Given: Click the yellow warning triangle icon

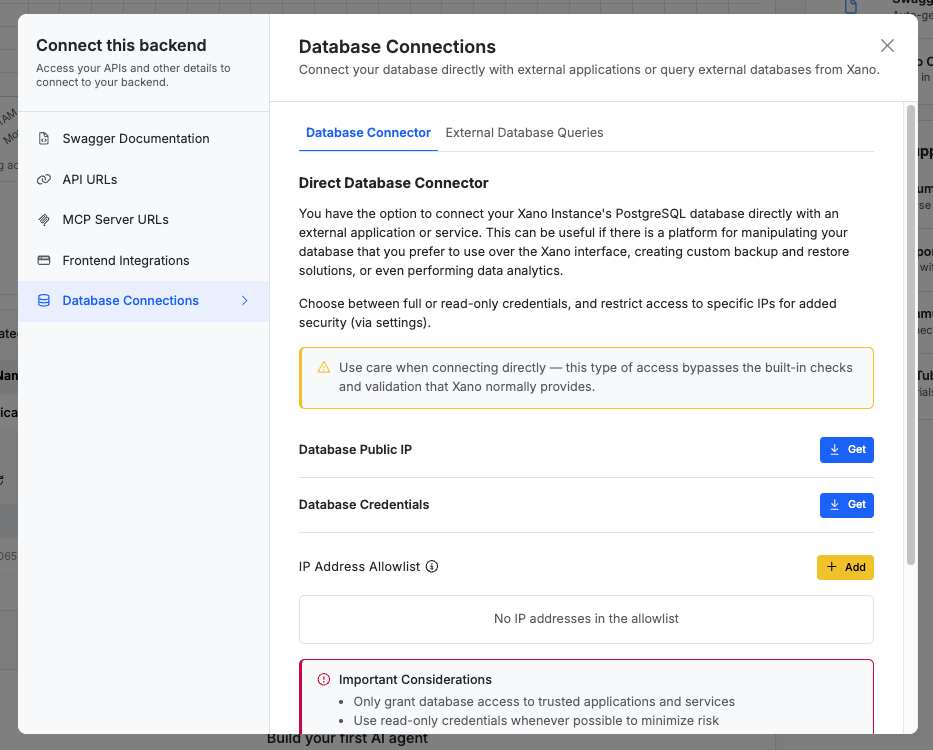Looking at the screenshot, I should pos(324,367).
